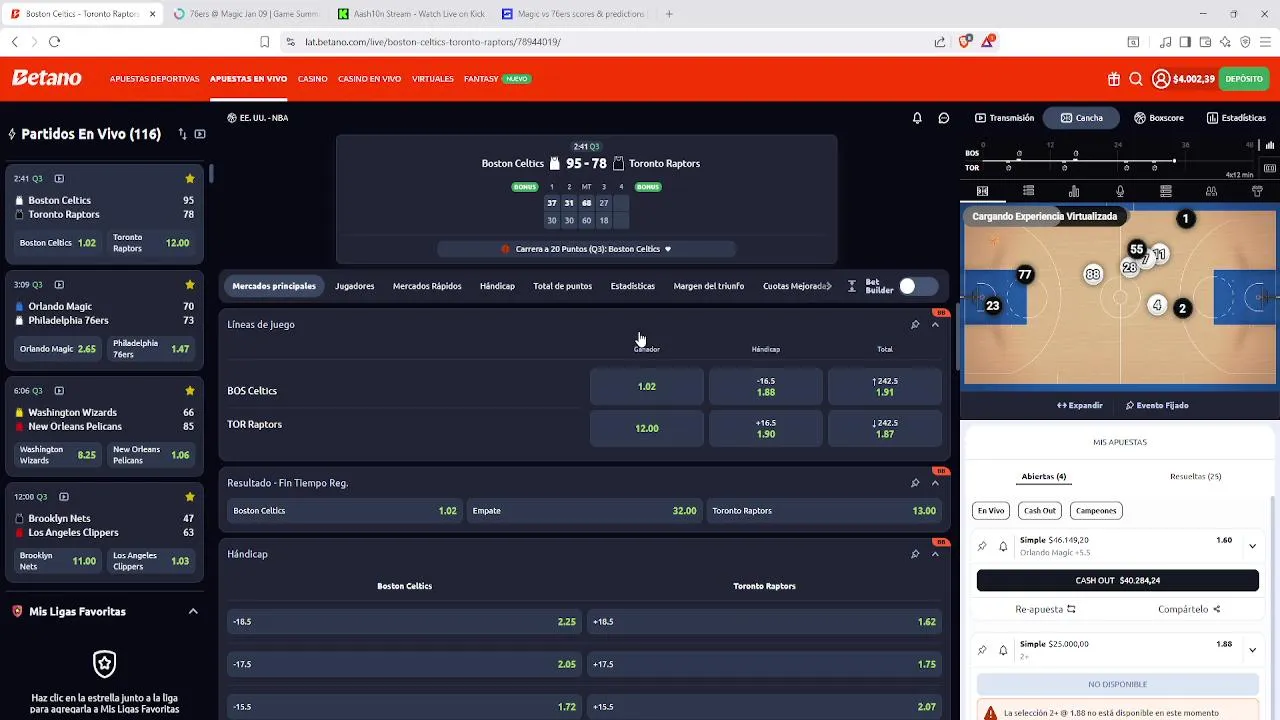The height and width of the screenshot is (720, 1280).
Task: Select the head-to-head players icon in tracker
Action: pyautogui.click(x=1211, y=191)
